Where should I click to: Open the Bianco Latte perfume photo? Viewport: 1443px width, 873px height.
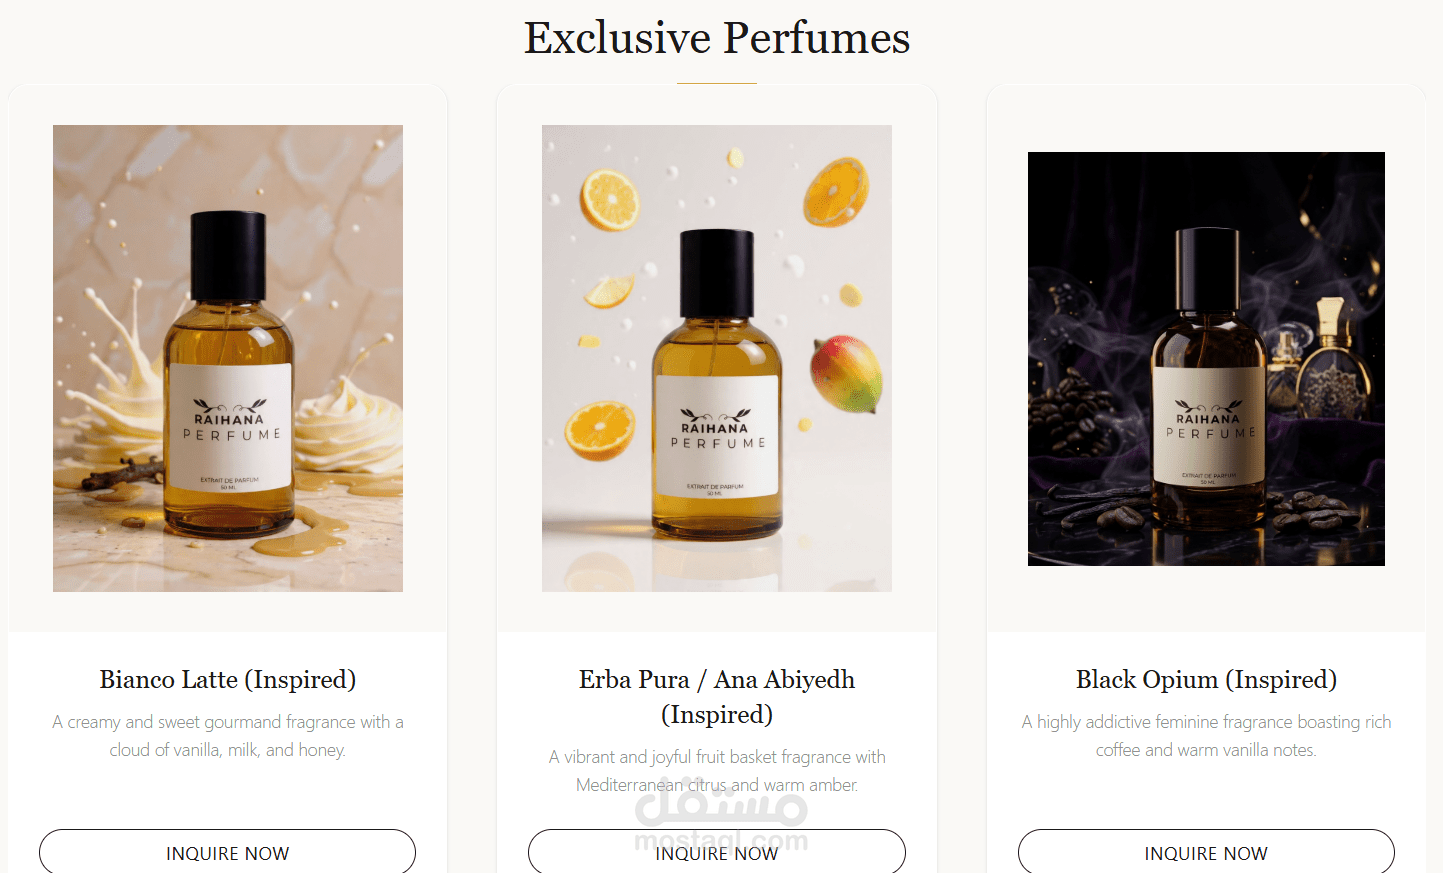pyautogui.click(x=228, y=358)
